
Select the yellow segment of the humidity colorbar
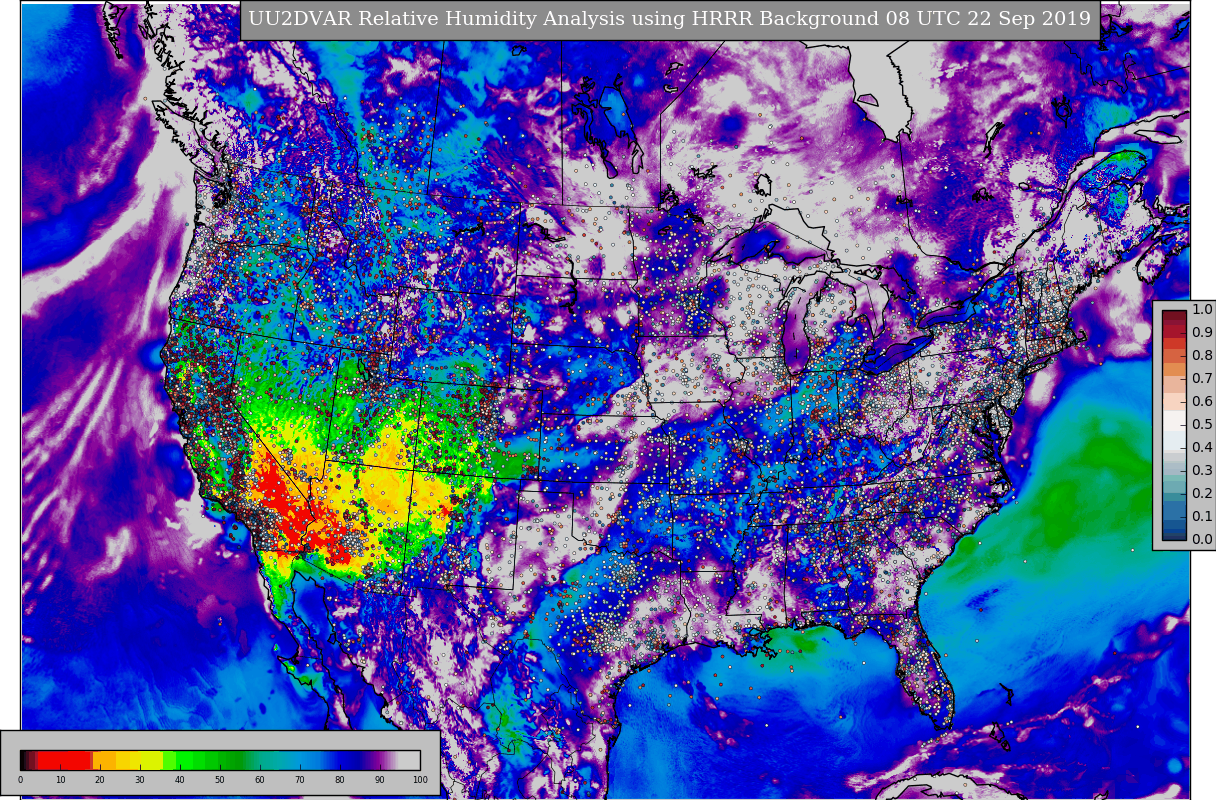tap(140, 760)
